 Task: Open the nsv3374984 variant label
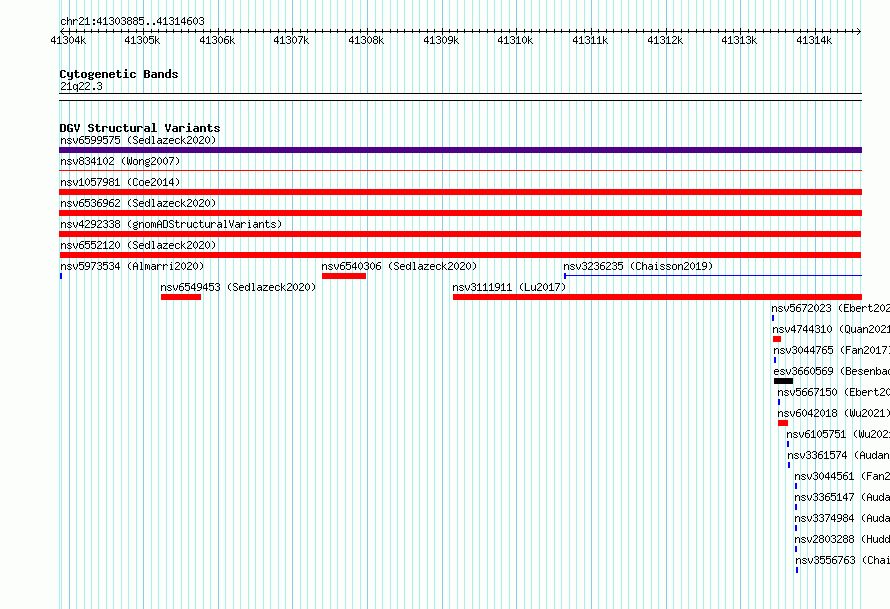pyautogui.click(x=842, y=518)
